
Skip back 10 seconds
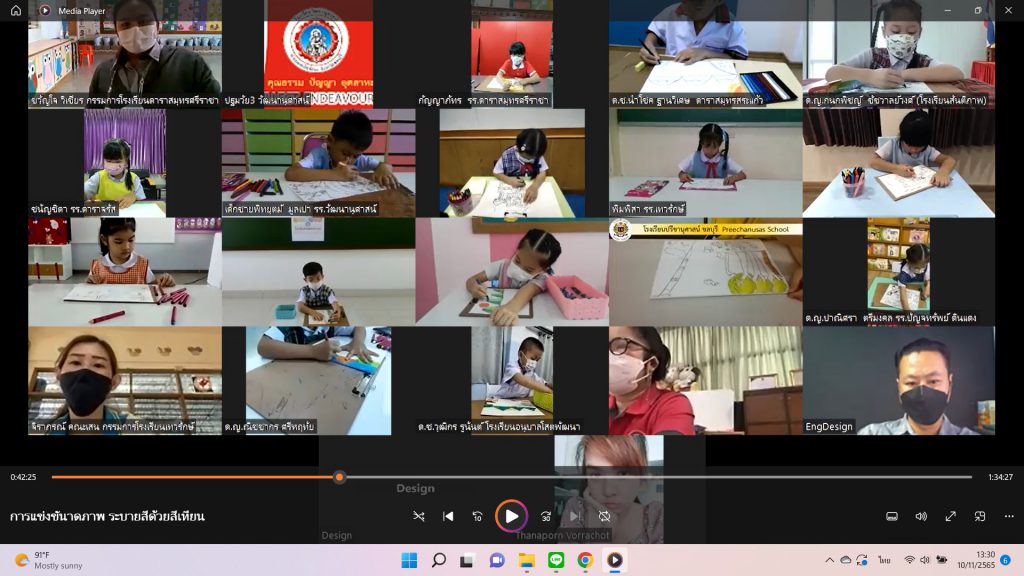click(x=477, y=516)
